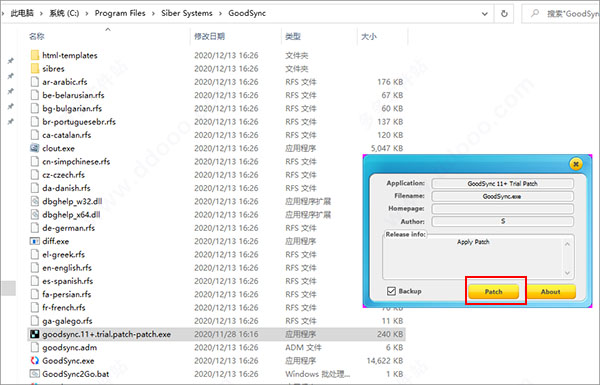Viewport: 600px width, 385px height.
Task: Click the search magnifier icon
Action: click(x=535, y=14)
